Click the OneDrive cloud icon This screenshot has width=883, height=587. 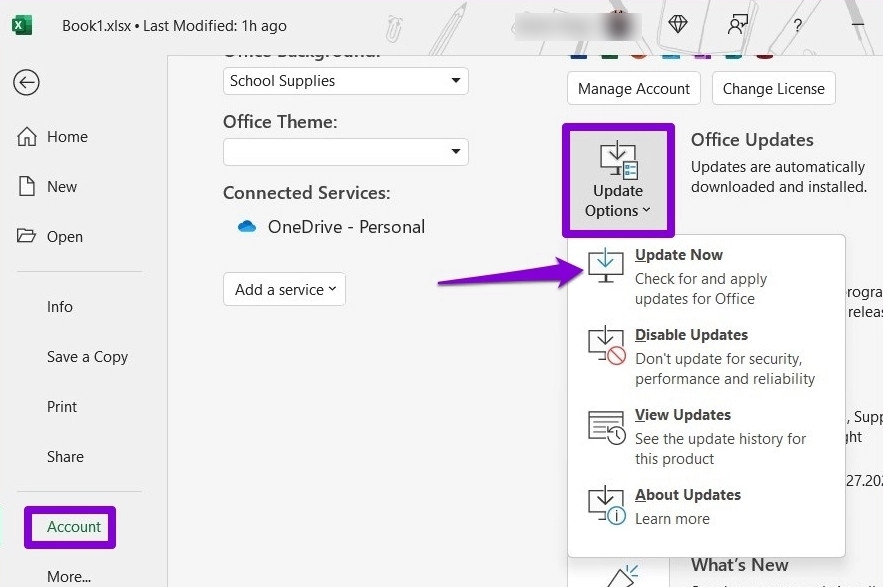(247, 226)
